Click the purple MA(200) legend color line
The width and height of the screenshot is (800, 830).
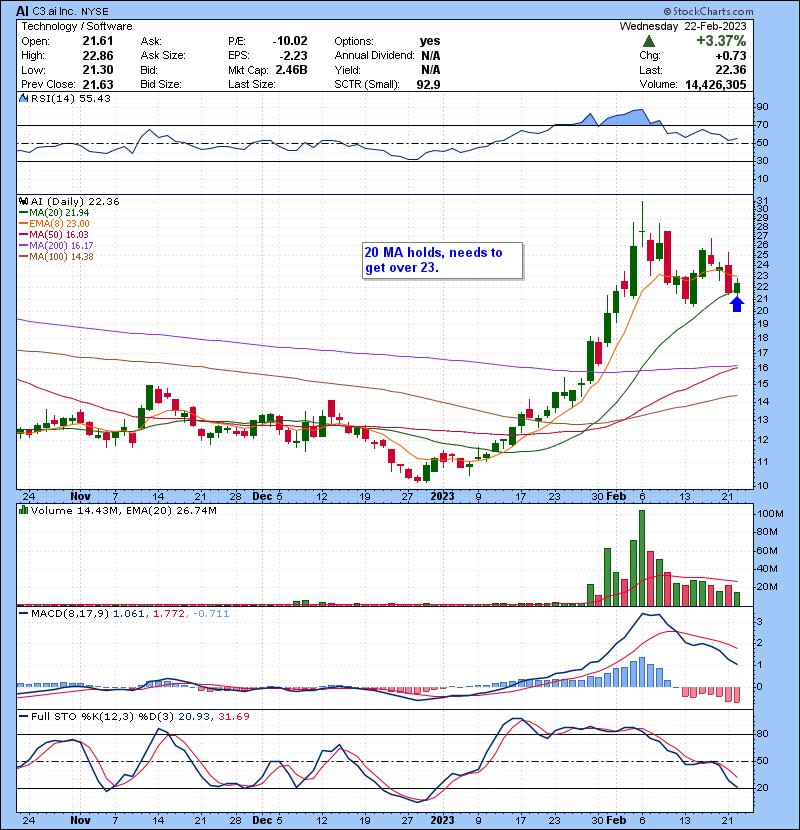[x=24, y=246]
